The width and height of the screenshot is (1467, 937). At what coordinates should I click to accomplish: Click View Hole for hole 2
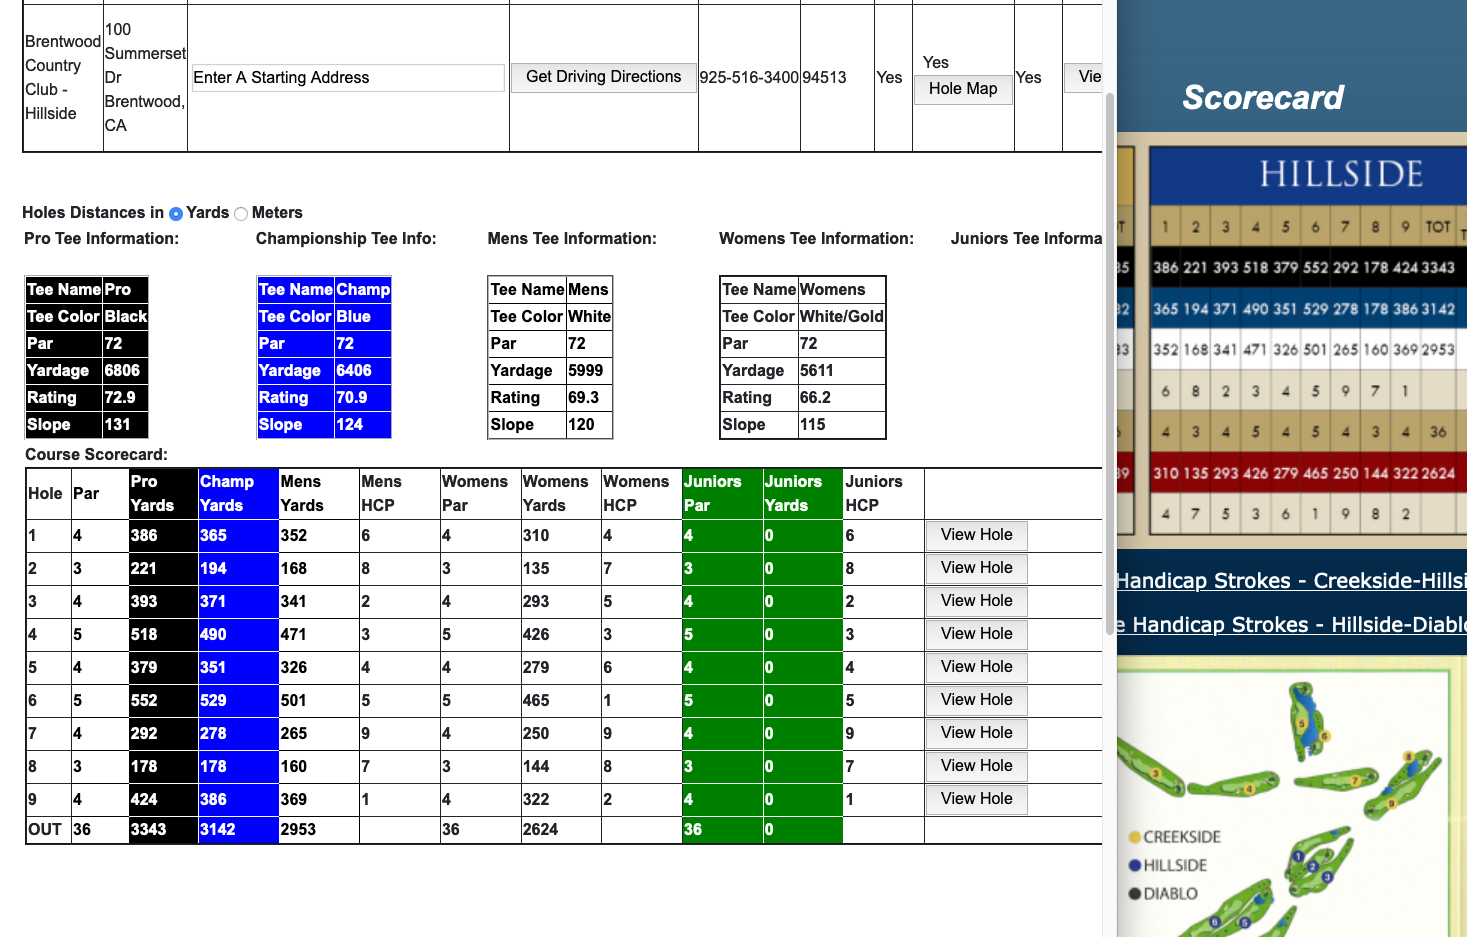pyautogui.click(x=977, y=568)
